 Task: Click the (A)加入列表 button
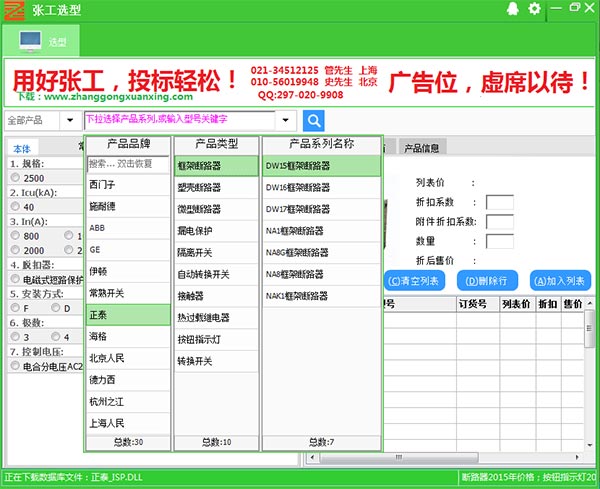(560, 281)
